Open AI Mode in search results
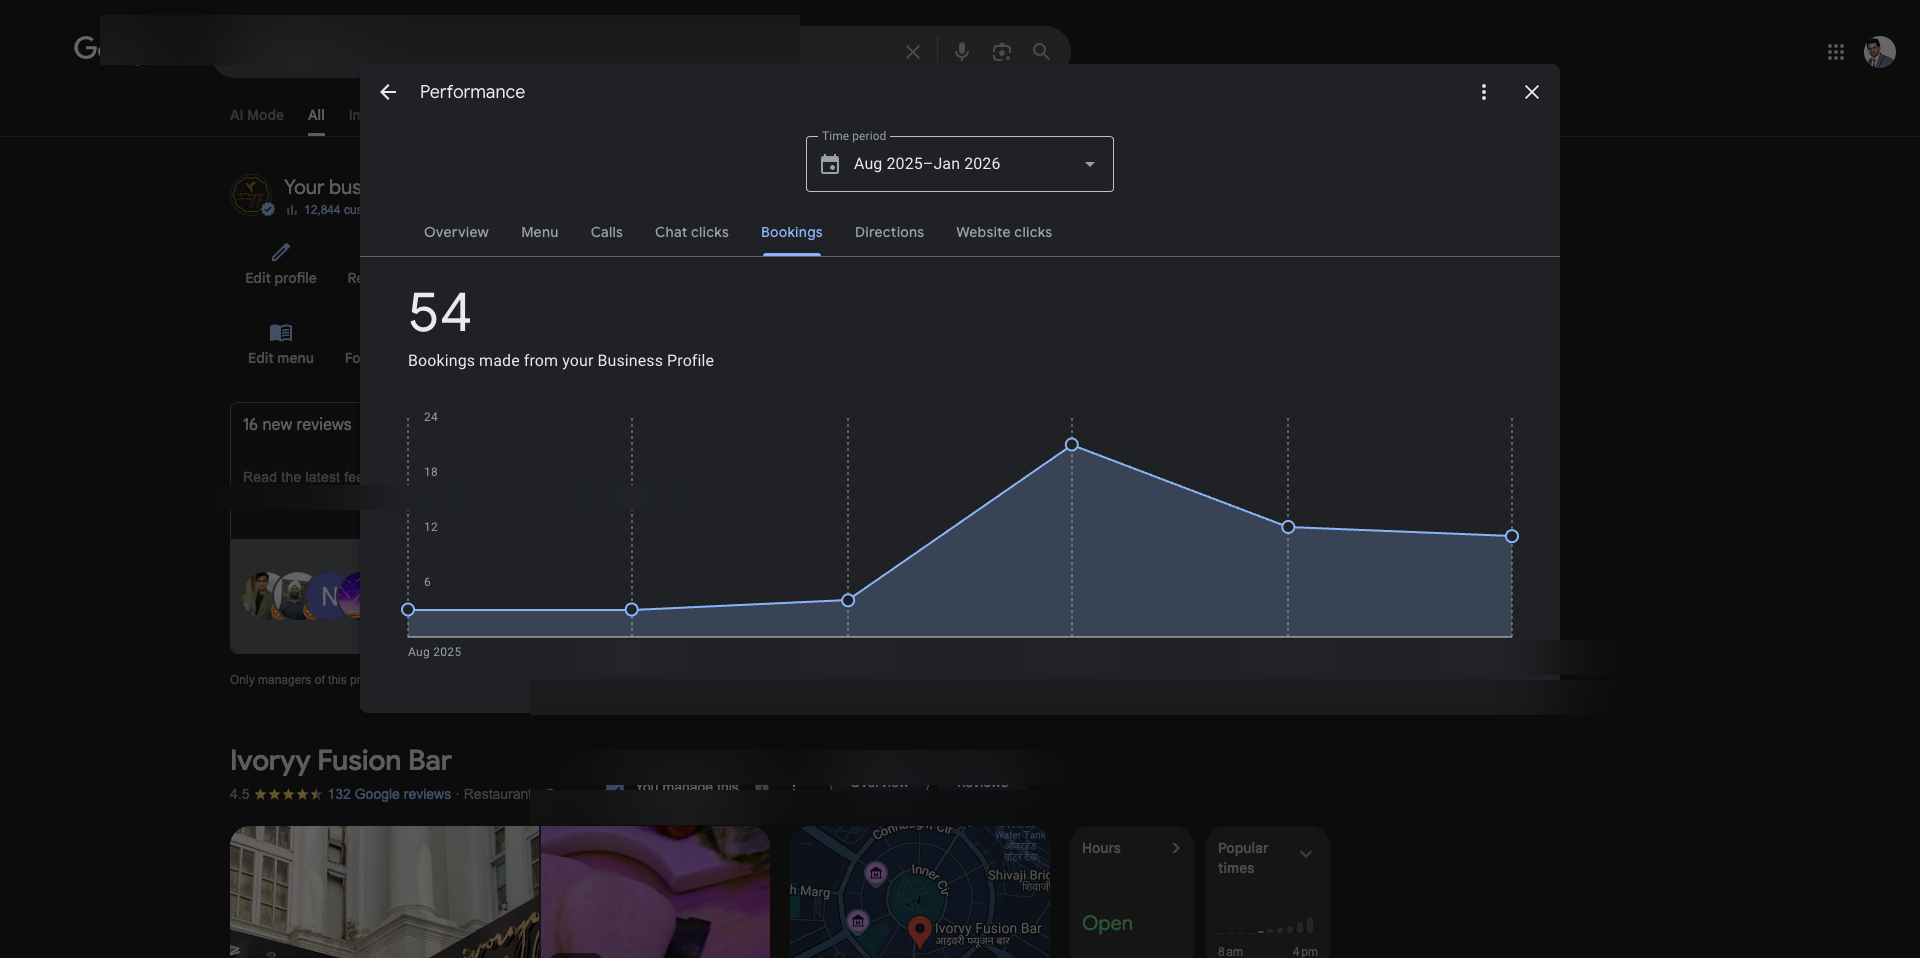Viewport: 1920px width, 958px height. pos(257,115)
